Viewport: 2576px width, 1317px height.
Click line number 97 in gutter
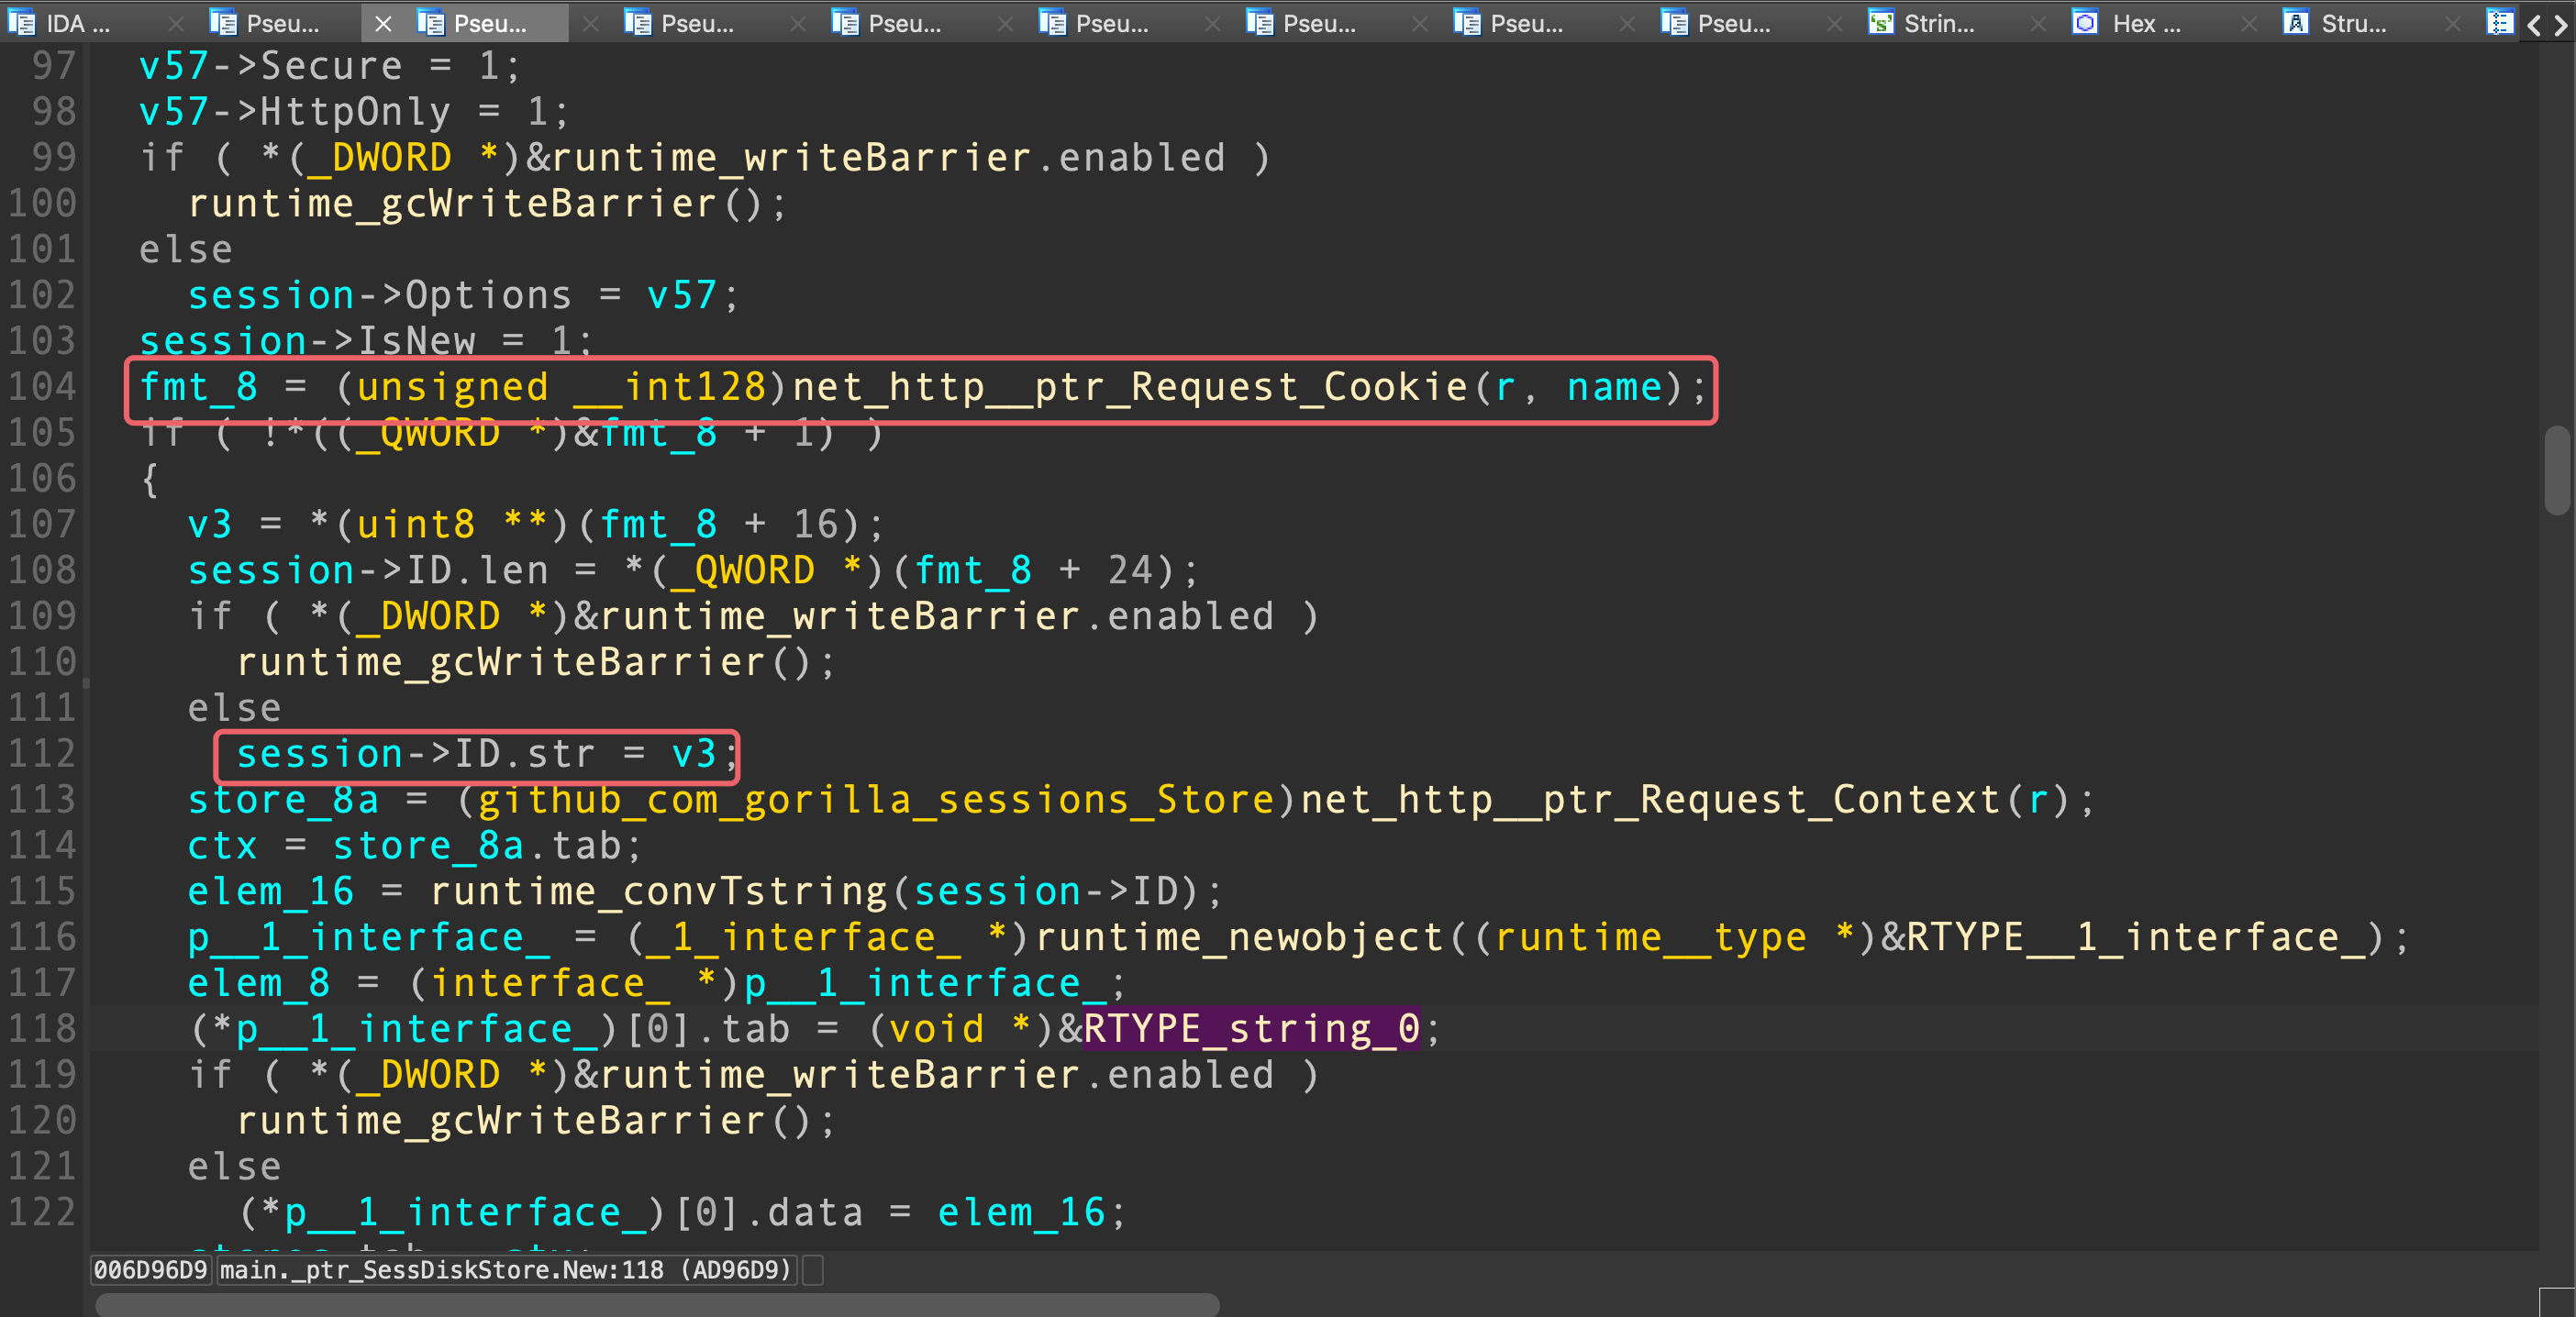coord(54,66)
